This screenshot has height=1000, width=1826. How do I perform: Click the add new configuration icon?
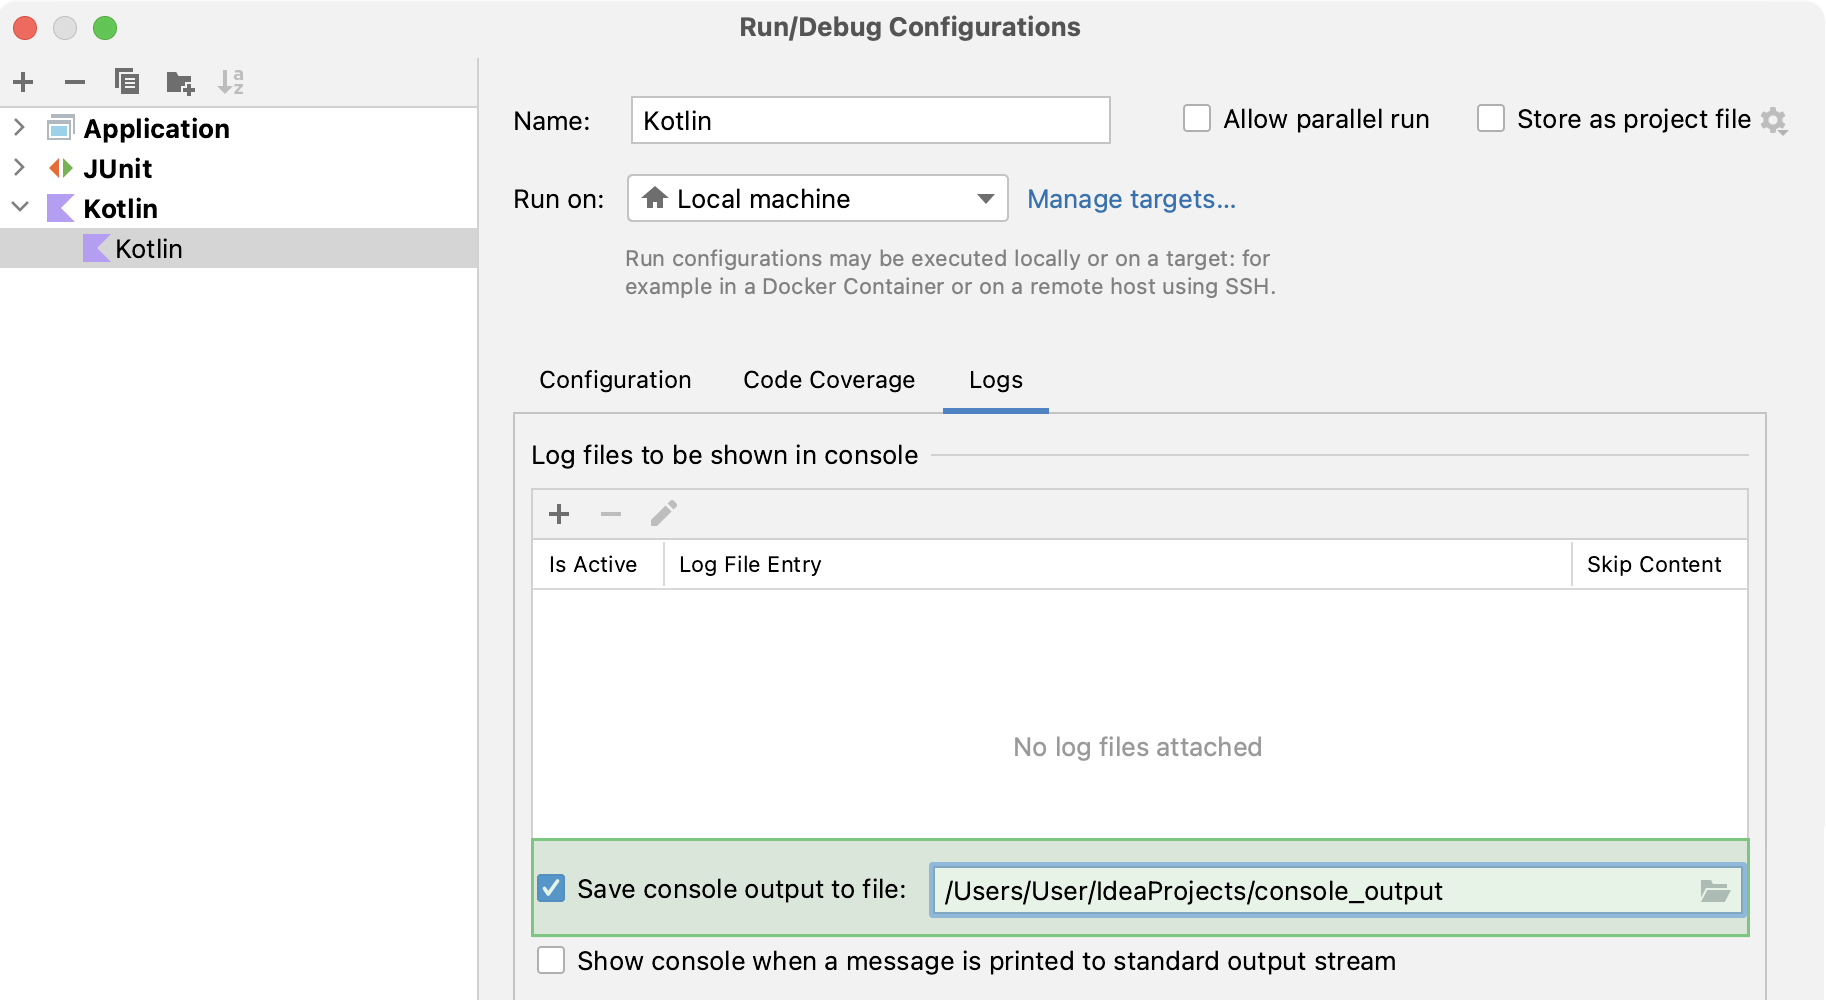23,82
